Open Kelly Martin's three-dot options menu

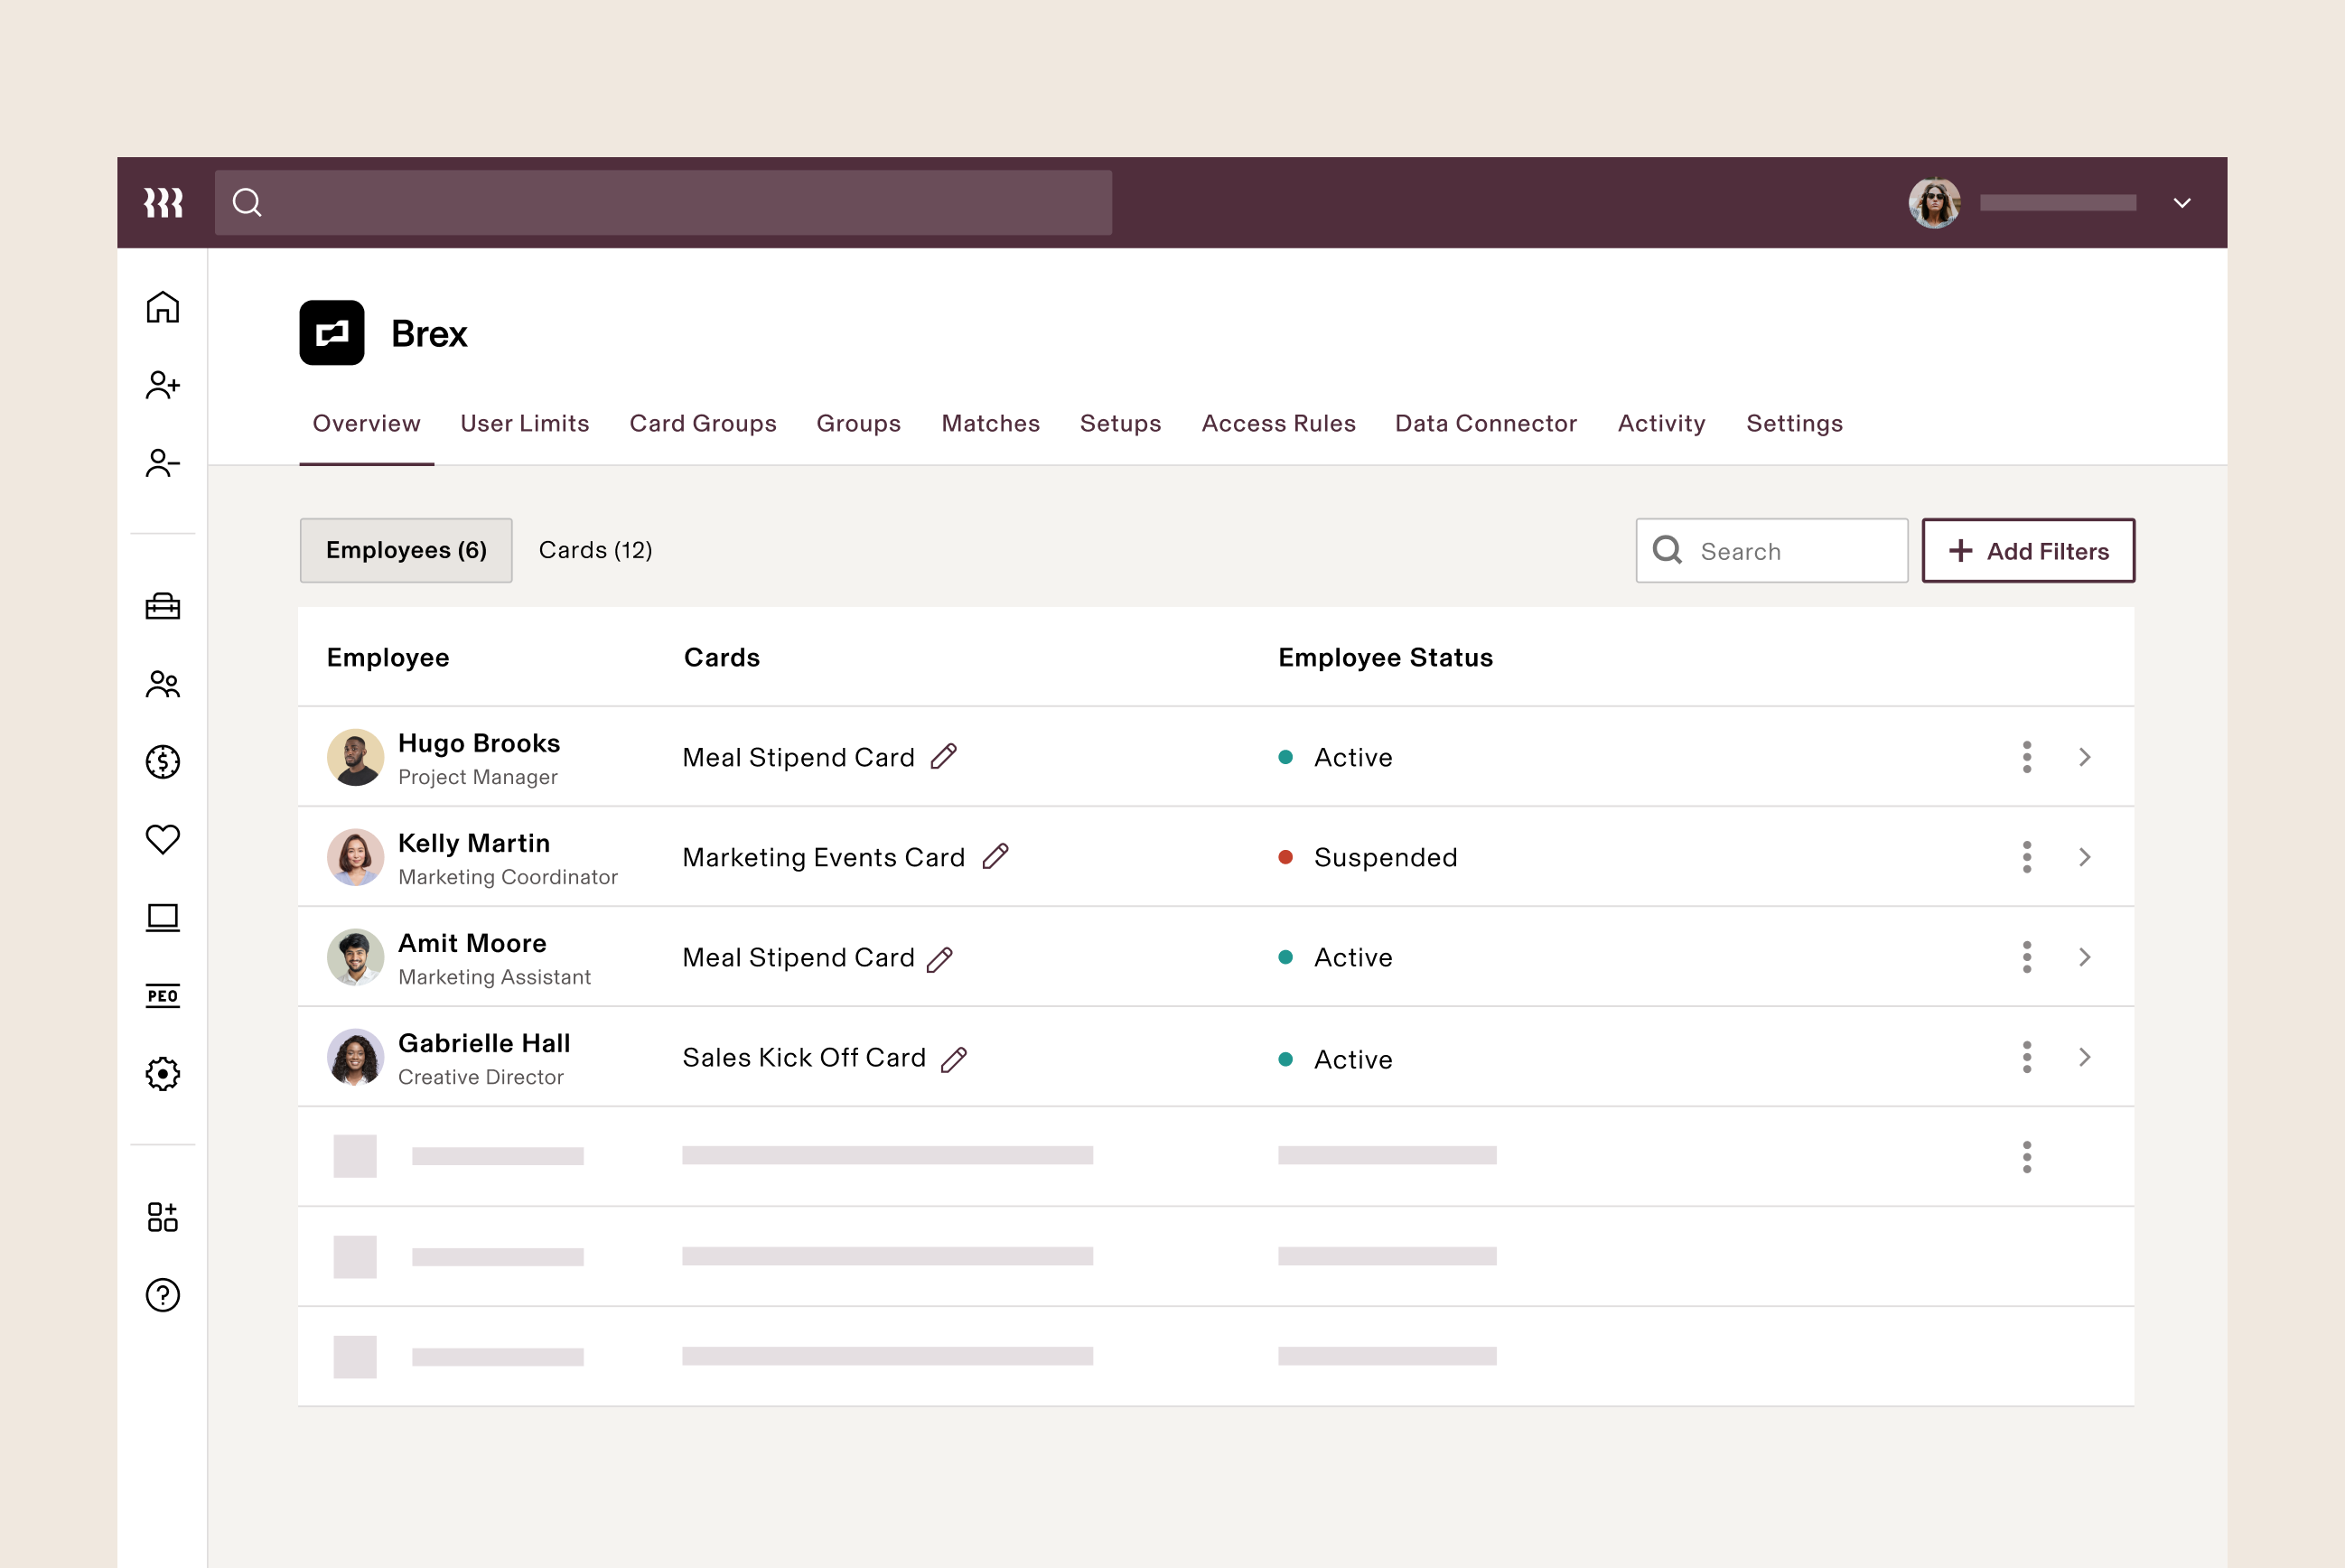tap(2026, 857)
